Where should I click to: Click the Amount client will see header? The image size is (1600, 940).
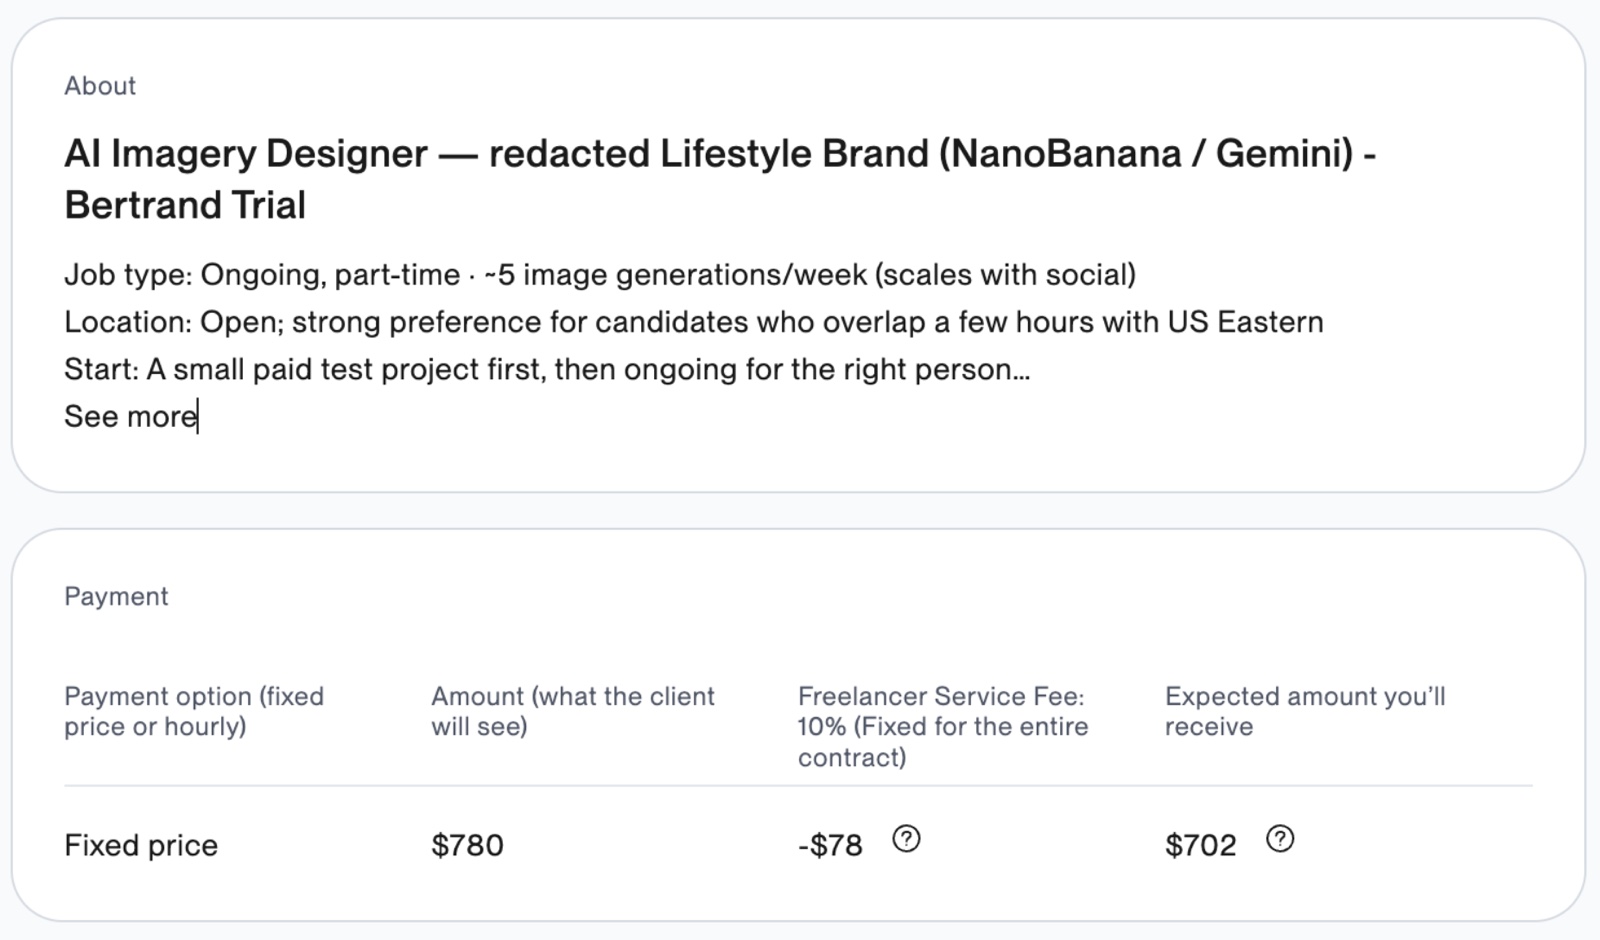[573, 711]
